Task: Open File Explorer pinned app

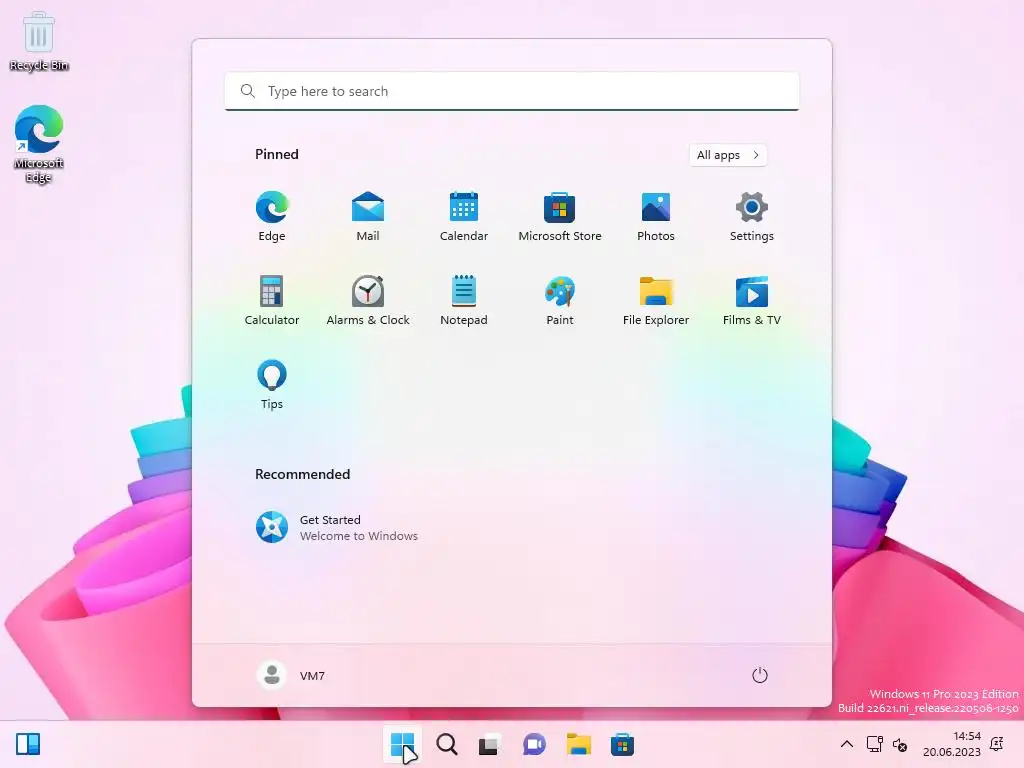Action: [x=656, y=300]
